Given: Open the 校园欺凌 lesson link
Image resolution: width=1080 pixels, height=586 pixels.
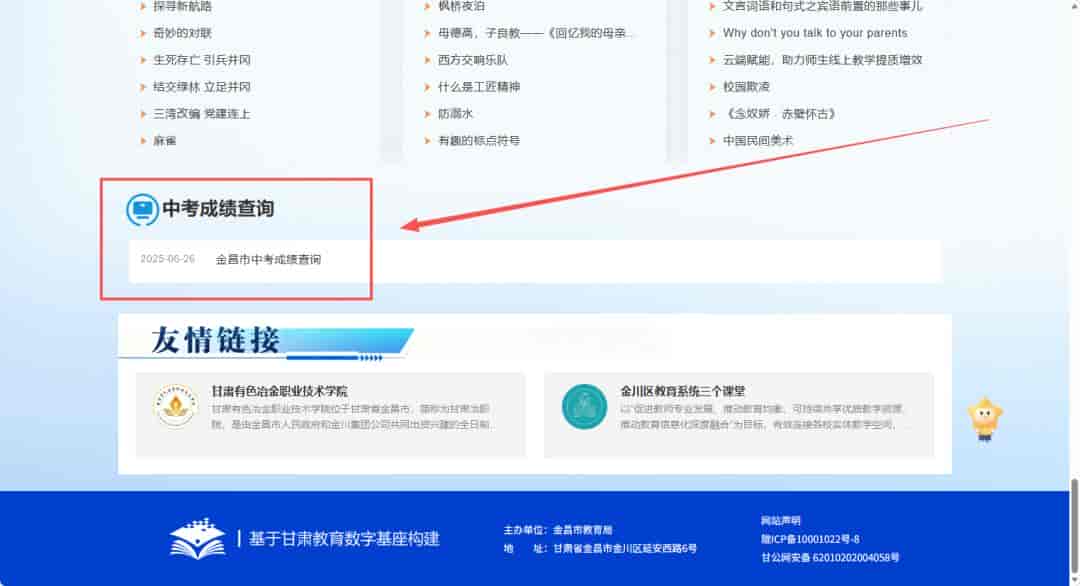Looking at the screenshot, I should 746,87.
